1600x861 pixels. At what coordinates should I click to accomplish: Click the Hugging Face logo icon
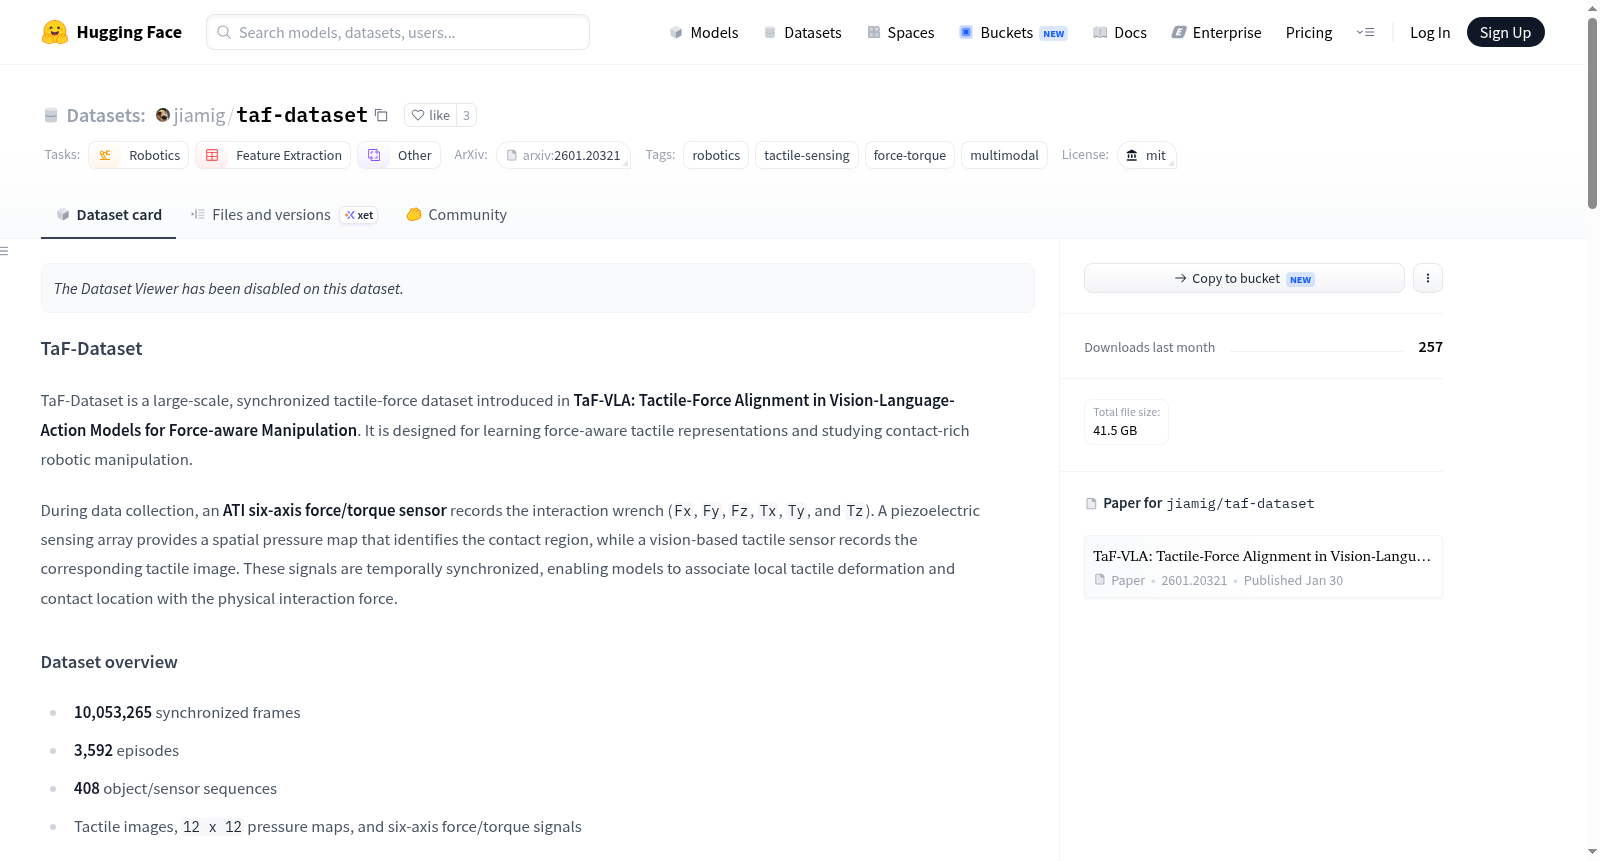point(55,32)
